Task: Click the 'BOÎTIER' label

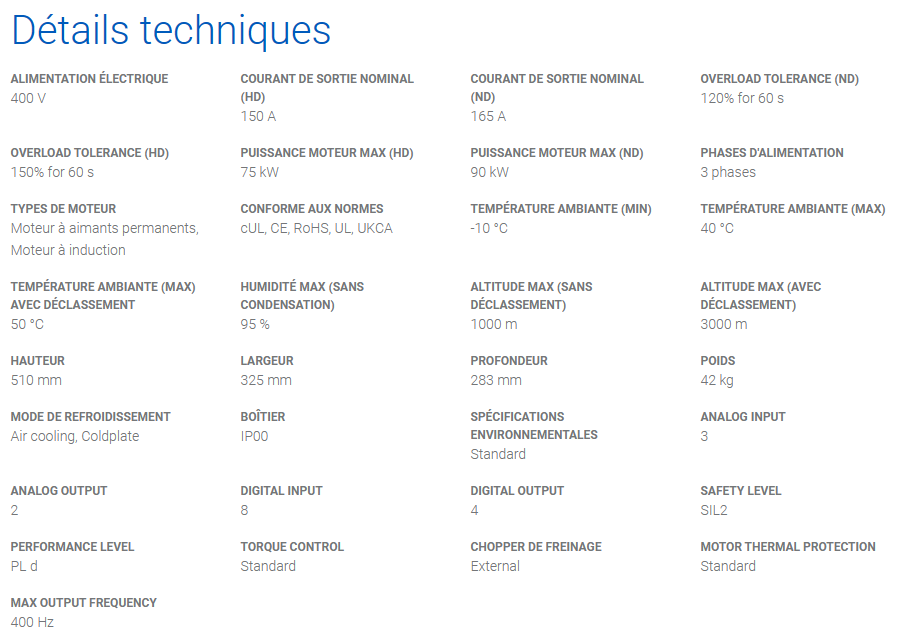Action: (x=263, y=417)
